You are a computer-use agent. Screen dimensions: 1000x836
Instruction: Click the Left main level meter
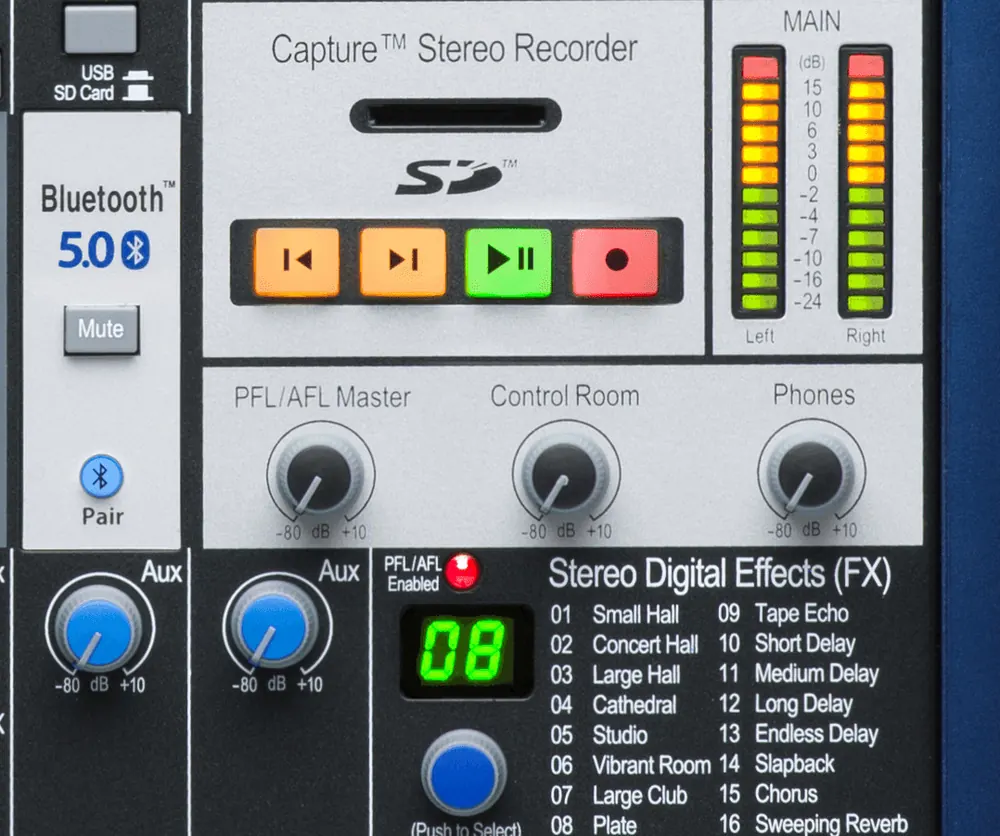[x=759, y=182]
